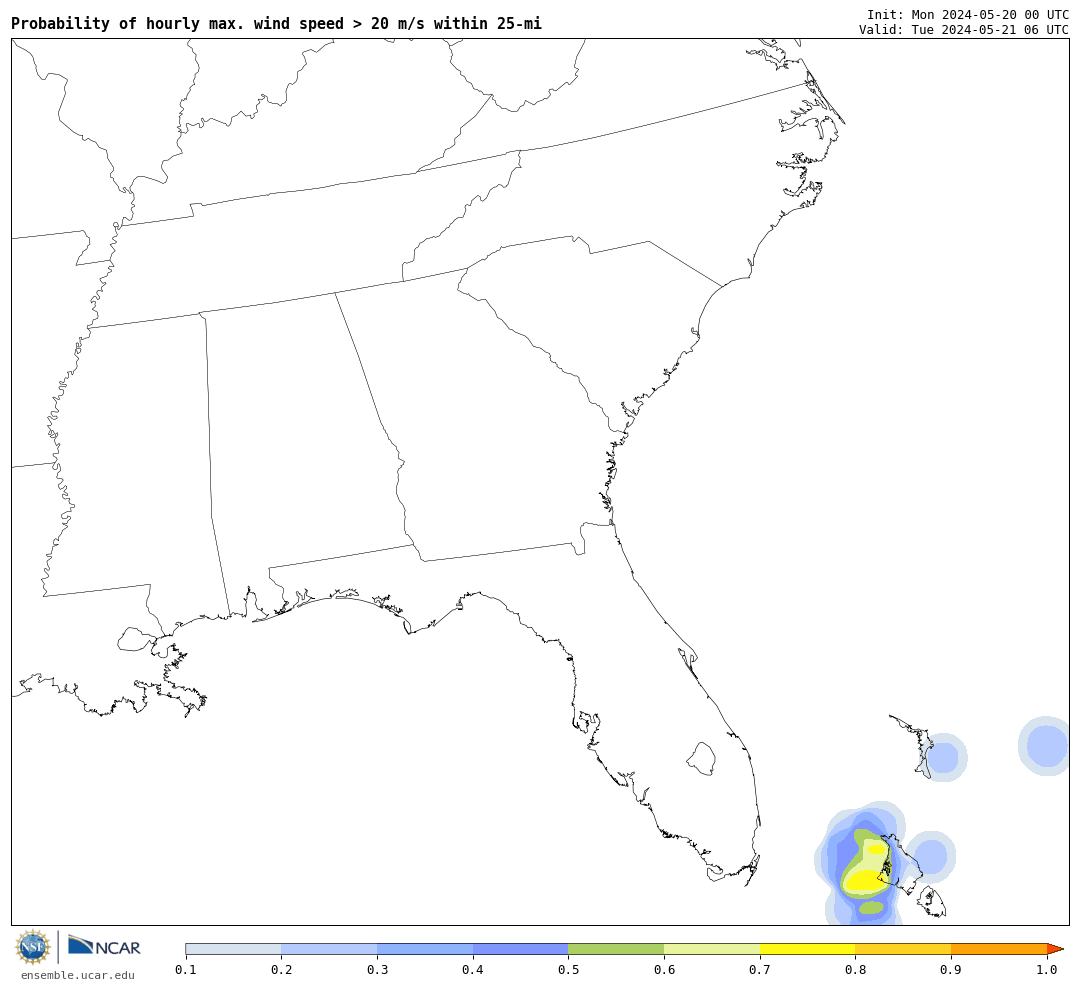This screenshot has width=1080, height=988.
Task: Click the 0.1–0.2 light gray-blue colorbar segment
Action: tap(233, 949)
